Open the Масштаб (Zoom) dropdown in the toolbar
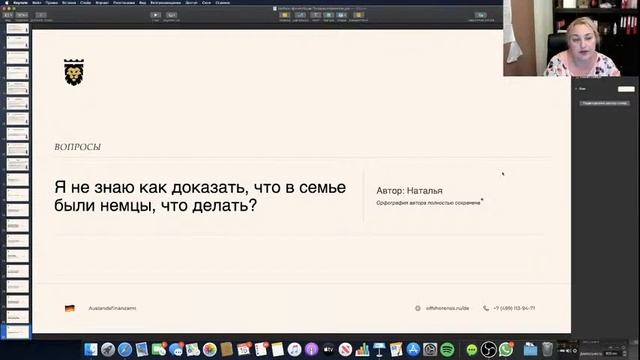 22,15
